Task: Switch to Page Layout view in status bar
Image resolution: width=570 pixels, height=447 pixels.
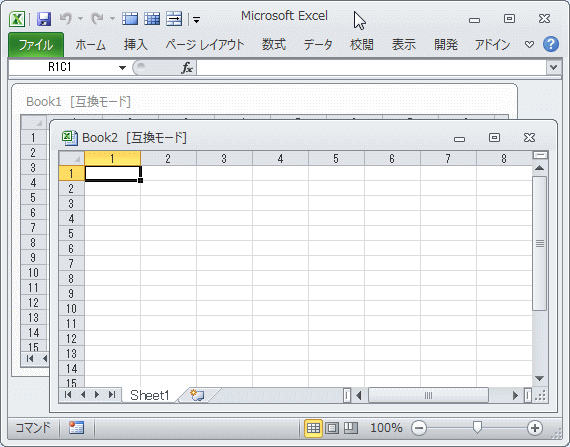Action: (x=332, y=428)
